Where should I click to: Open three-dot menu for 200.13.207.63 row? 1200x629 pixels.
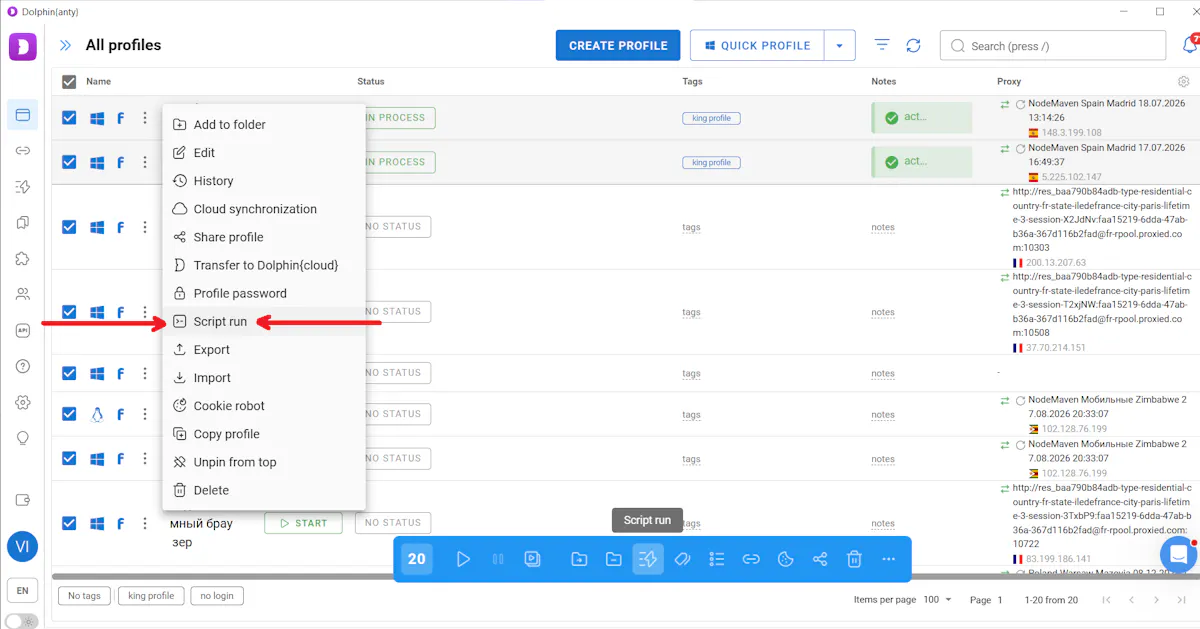point(145,227)
